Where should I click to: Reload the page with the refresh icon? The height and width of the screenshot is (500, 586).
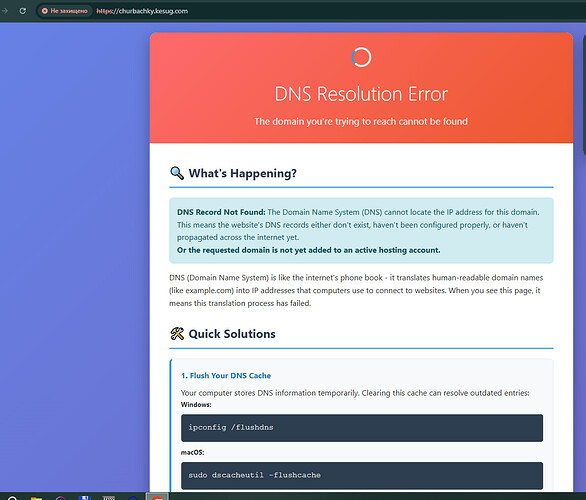23,11
